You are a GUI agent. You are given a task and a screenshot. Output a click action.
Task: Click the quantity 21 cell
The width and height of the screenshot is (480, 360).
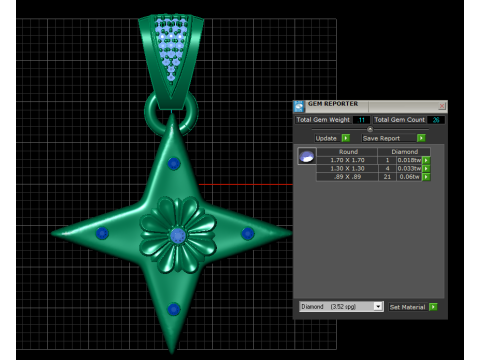[387, 177]
